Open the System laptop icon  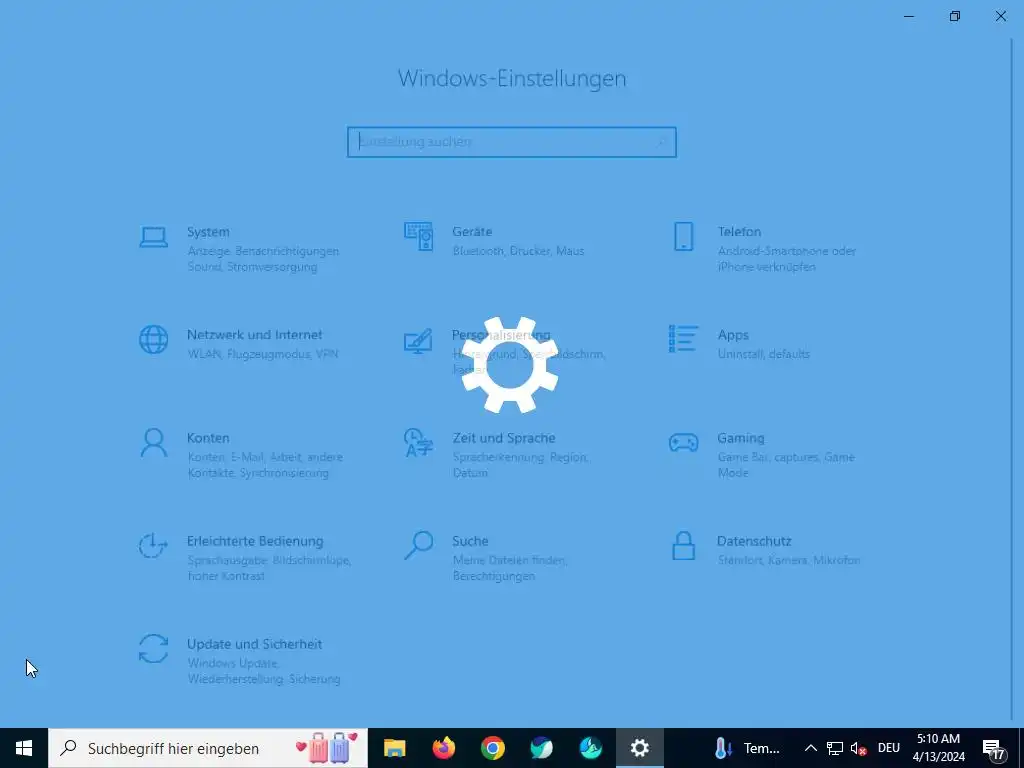point(153,237)
